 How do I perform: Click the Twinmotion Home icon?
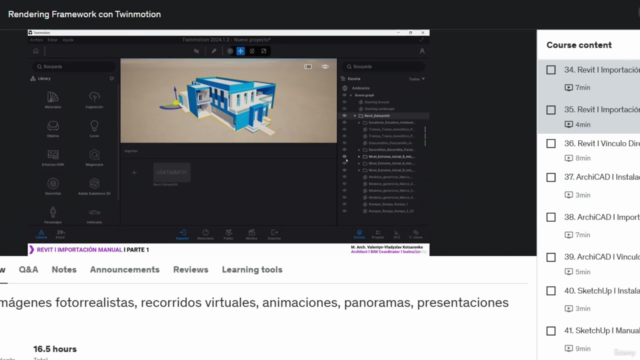pyautogui.click(x=36, y=51)
